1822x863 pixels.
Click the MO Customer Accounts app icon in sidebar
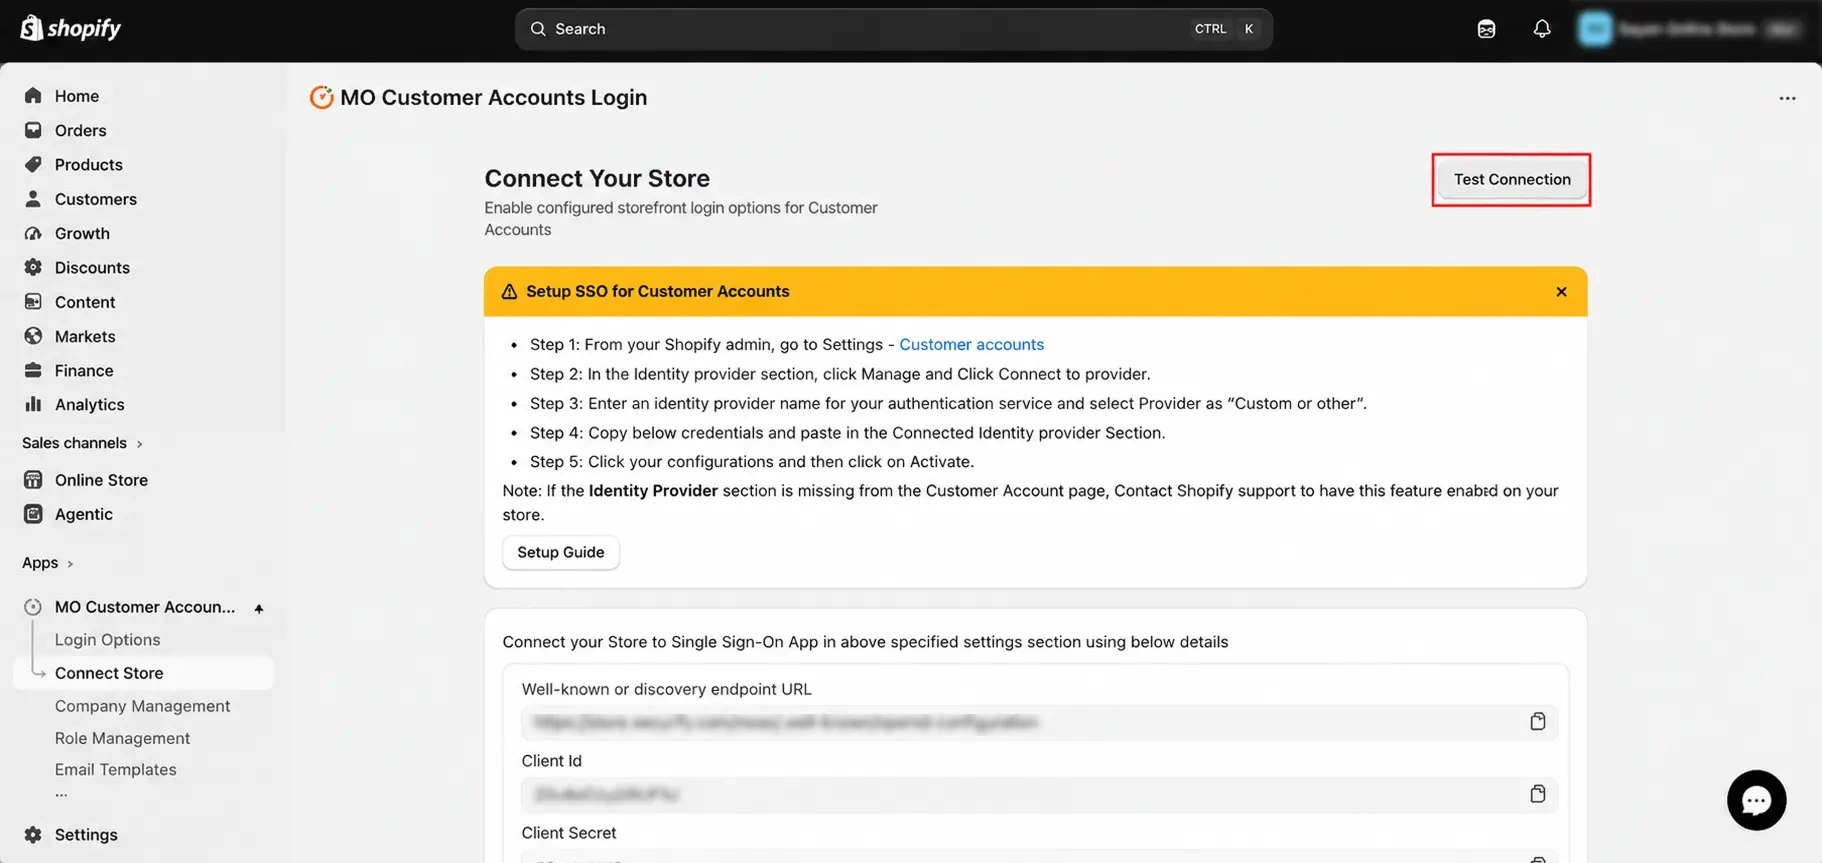click(x=33, y=607)
